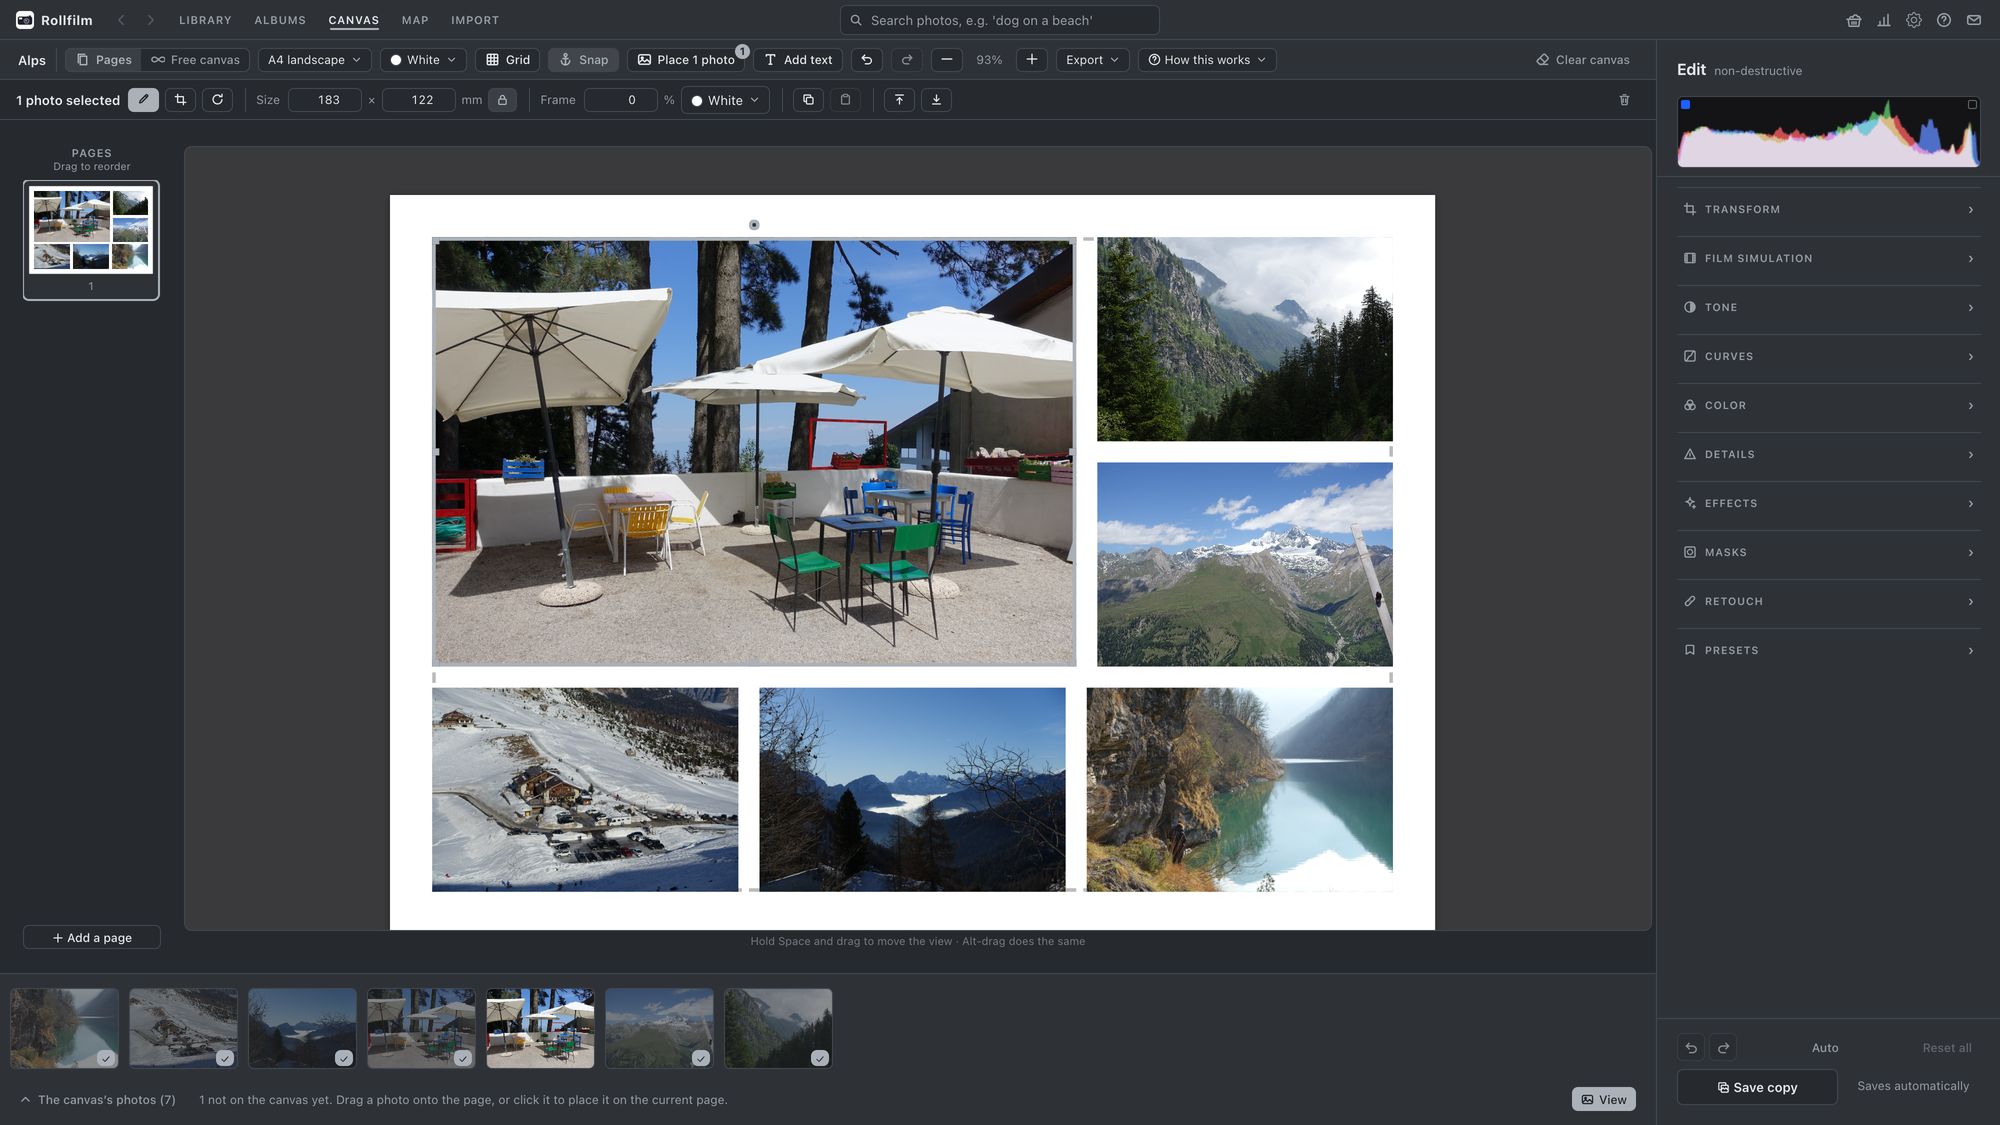Expand the Film Simulation section
Image resolution: width=2000 pixels, height=1125 pixels.
[x=1828, y=258]
